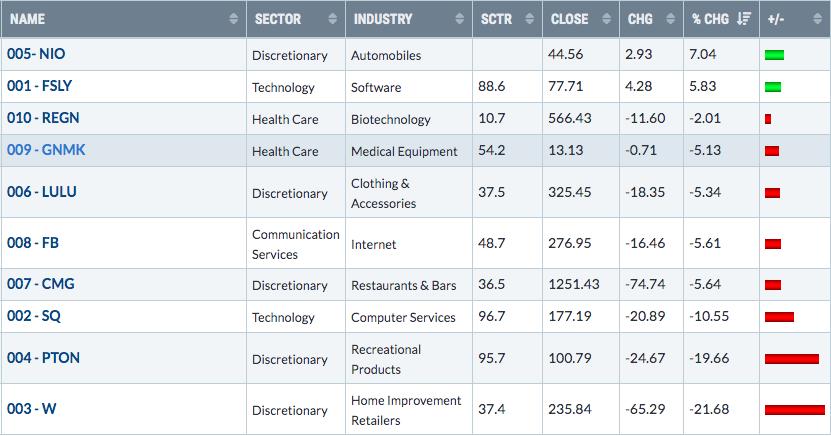Sort by CLOSE column arrows
The image size is (831, 436).
point(607,19)
